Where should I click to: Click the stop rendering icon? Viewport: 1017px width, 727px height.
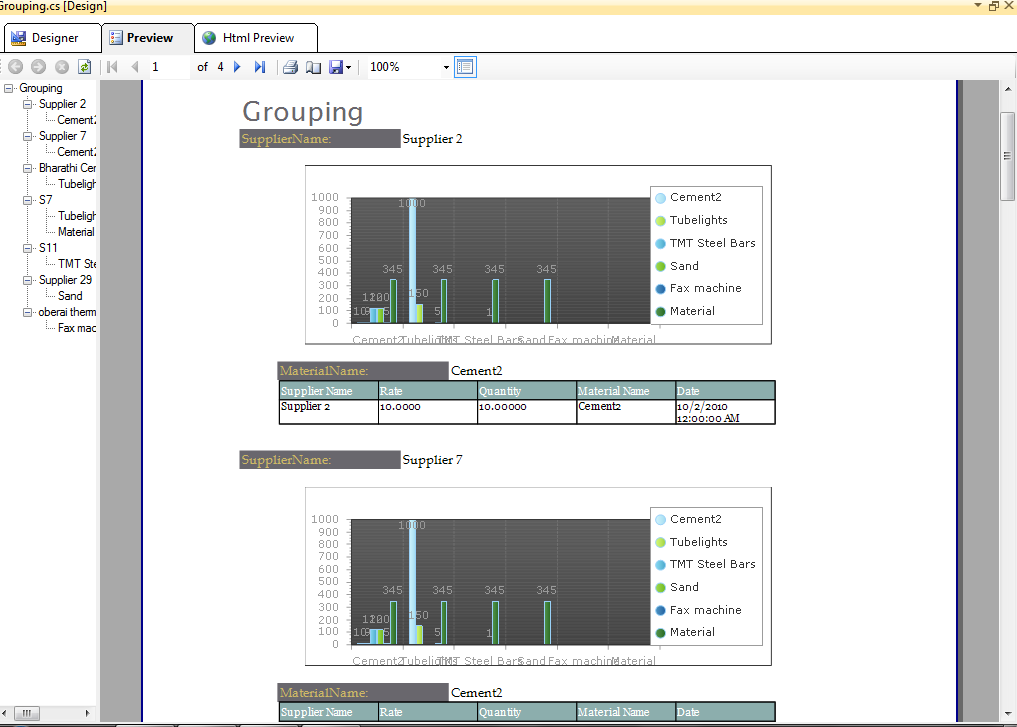tap(62, 67)
